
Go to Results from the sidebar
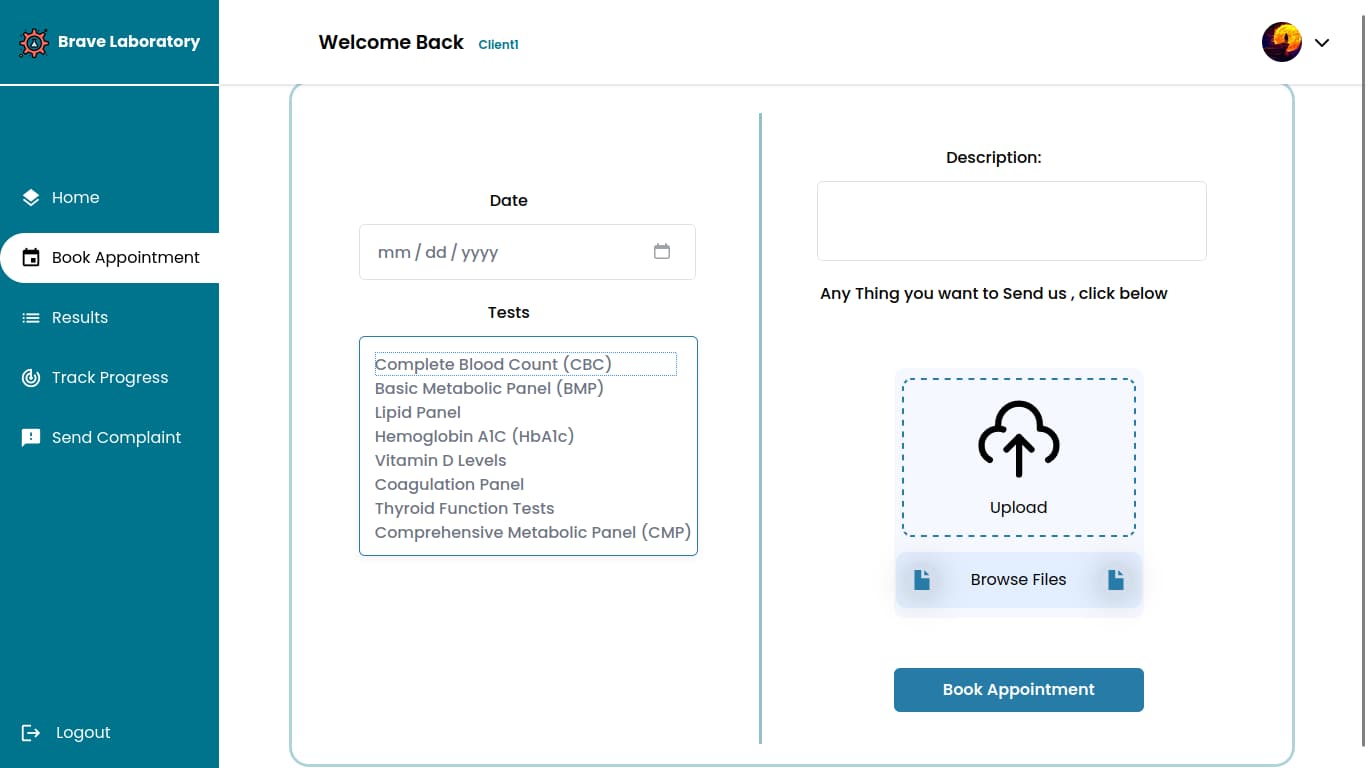coord(80,317)
